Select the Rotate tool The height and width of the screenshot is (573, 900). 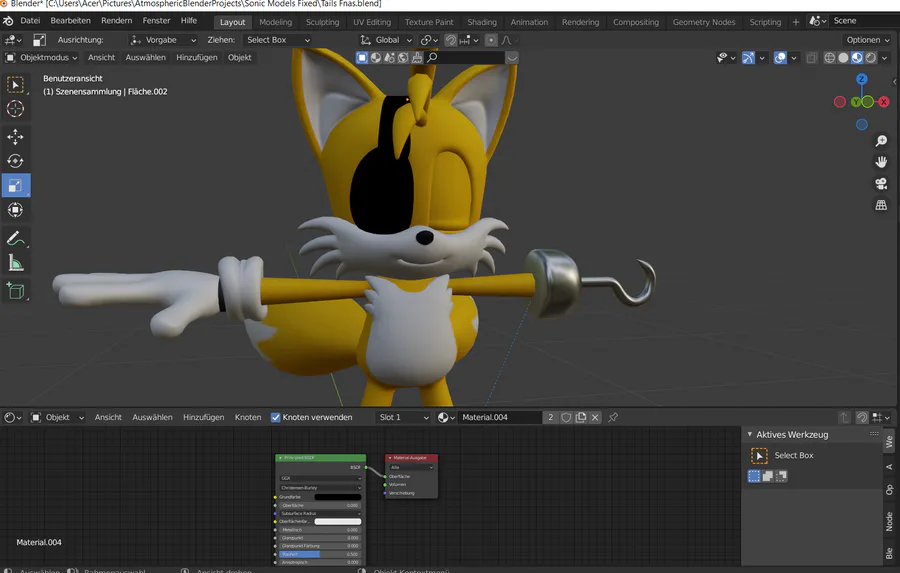click(15, 161)
